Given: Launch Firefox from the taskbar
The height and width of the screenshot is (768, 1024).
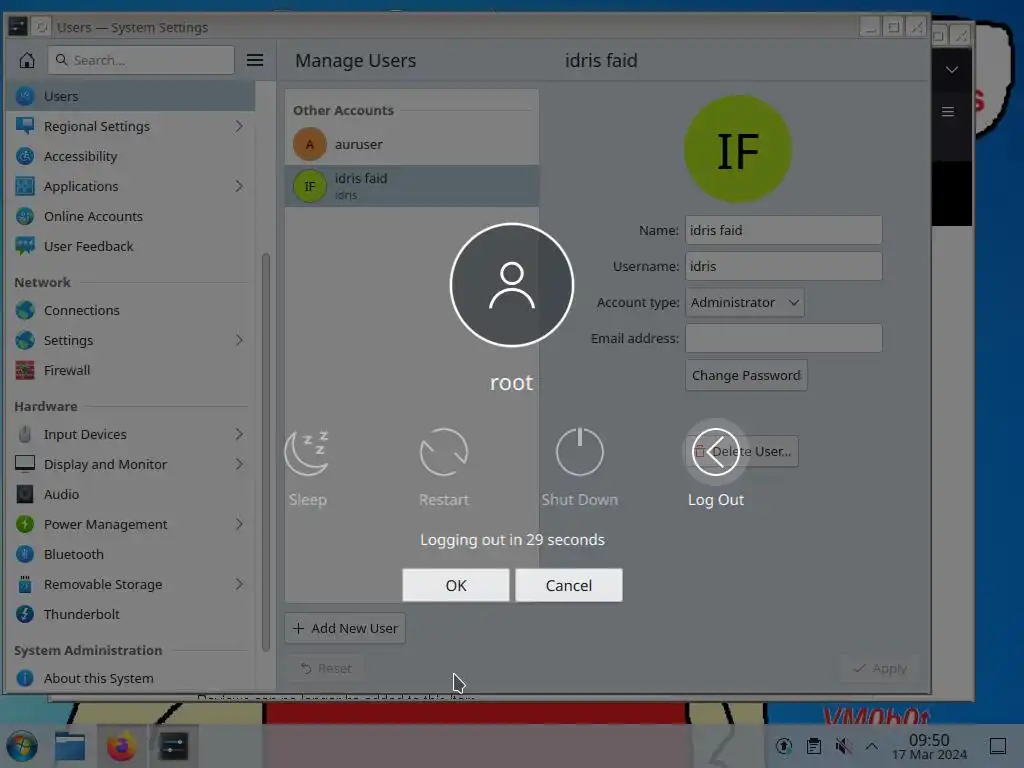Looking at the screenshot, I should [121, 746].
